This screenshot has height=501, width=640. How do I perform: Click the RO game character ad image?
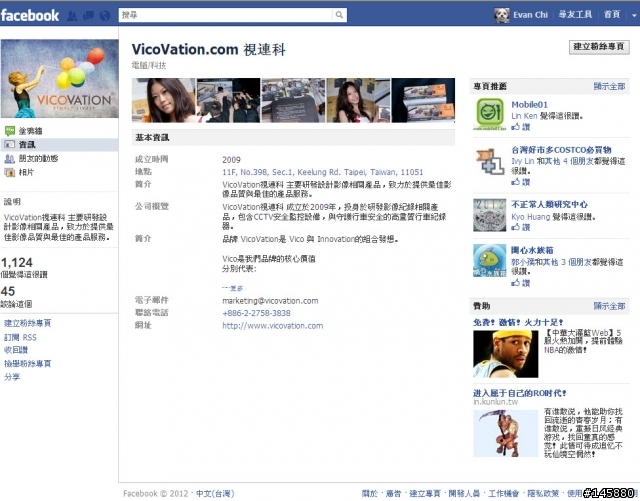506,433
